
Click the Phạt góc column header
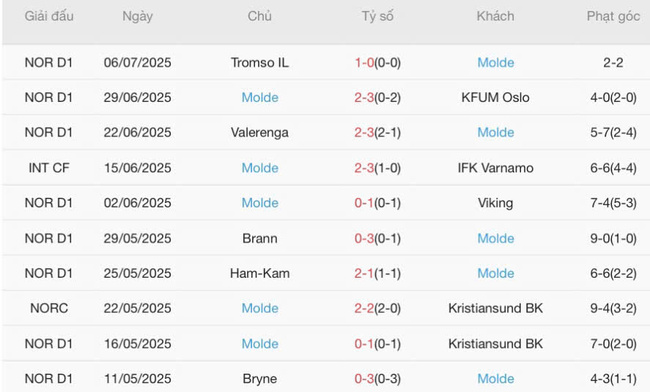click(613, 16)
